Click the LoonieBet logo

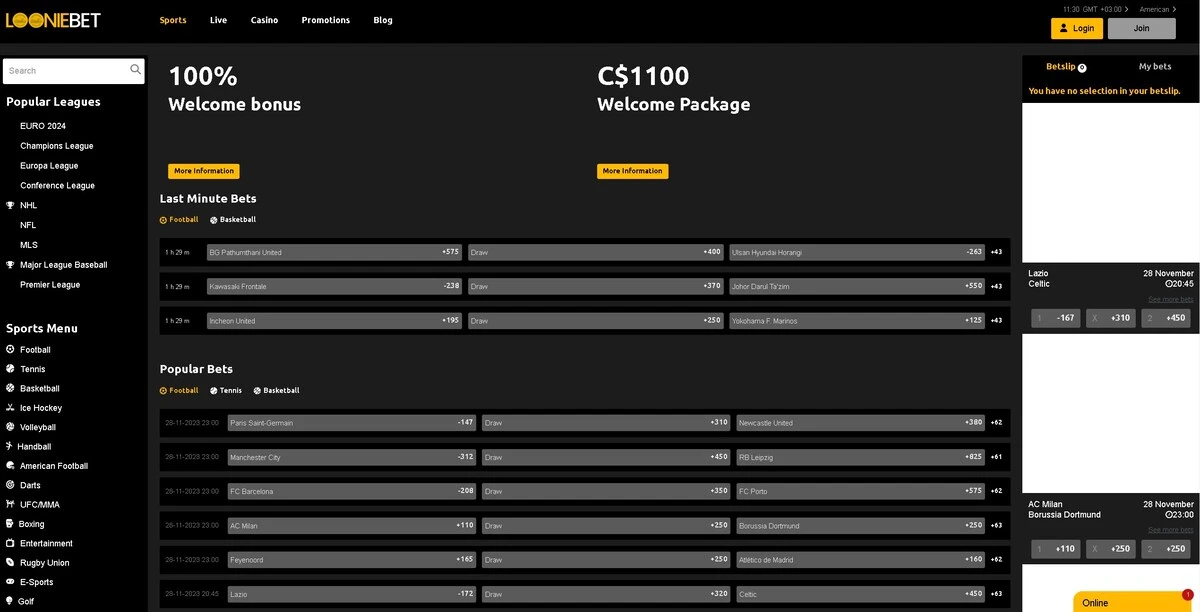tap(51, 20)
